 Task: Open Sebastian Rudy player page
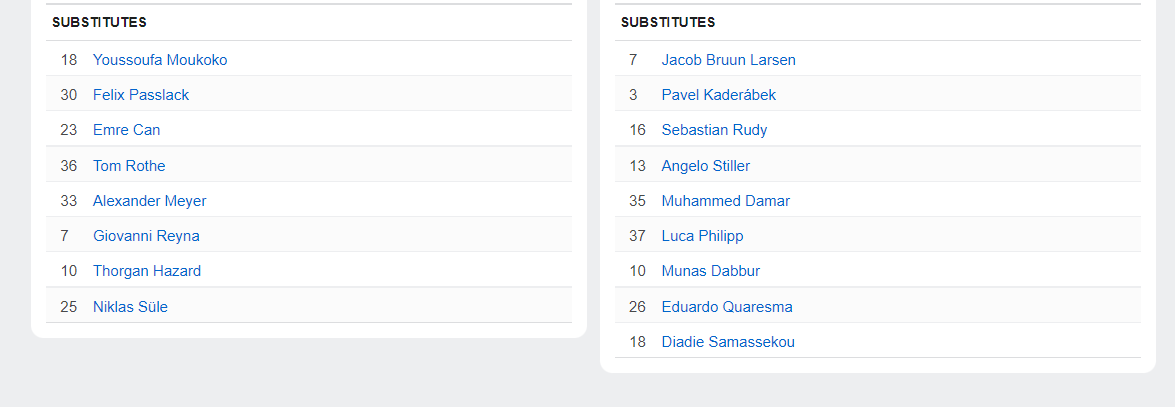coord(714,130)
